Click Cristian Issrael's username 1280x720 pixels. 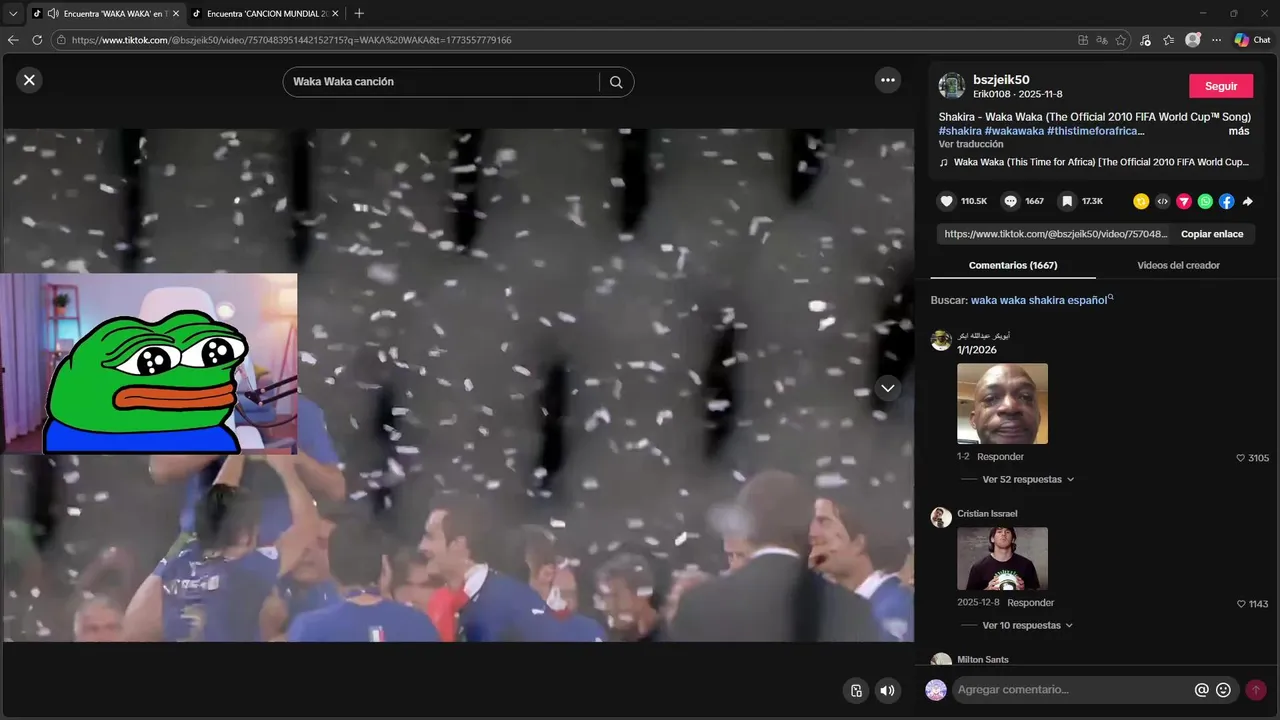pyautogui.click(x=987, y=514)
